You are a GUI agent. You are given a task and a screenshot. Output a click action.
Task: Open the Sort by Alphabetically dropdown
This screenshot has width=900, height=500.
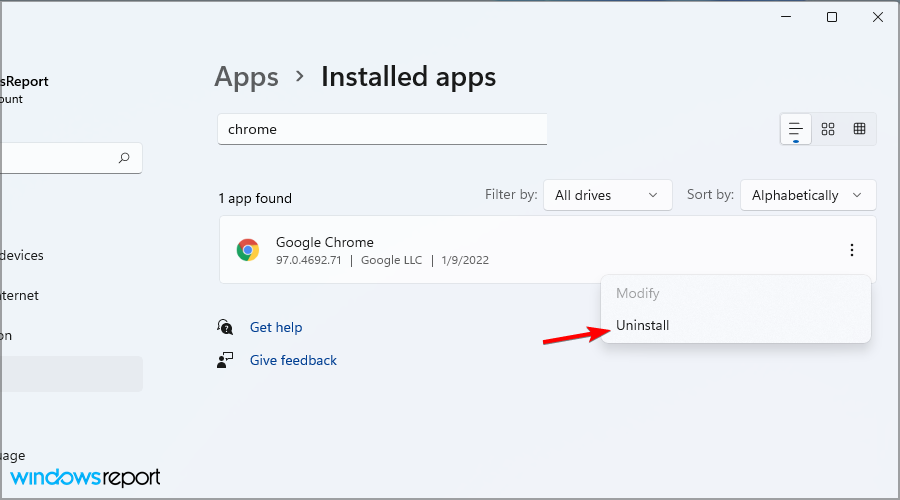[x=808, y=195]
